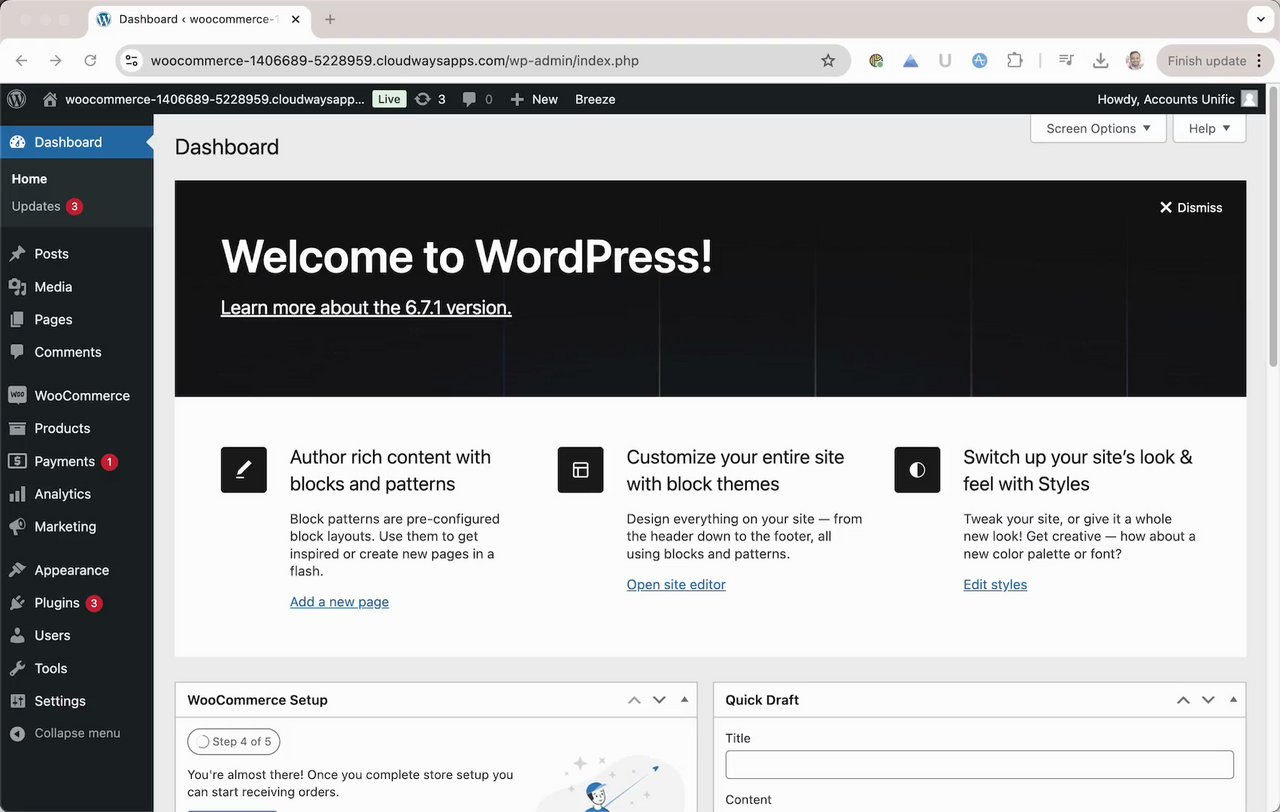Open the Screen Options dropdown
Viewport: 1280px width, 812px height.
tap(1098, 128)
